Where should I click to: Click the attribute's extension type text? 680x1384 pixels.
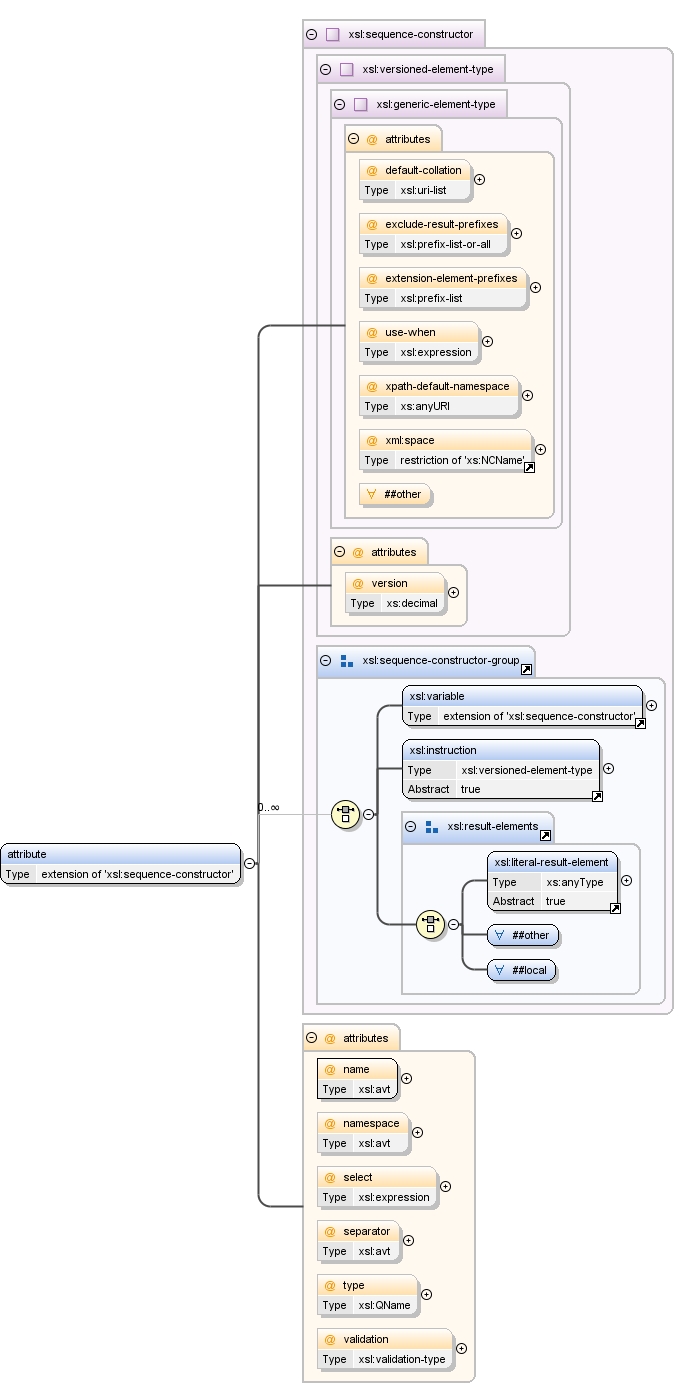138,874
